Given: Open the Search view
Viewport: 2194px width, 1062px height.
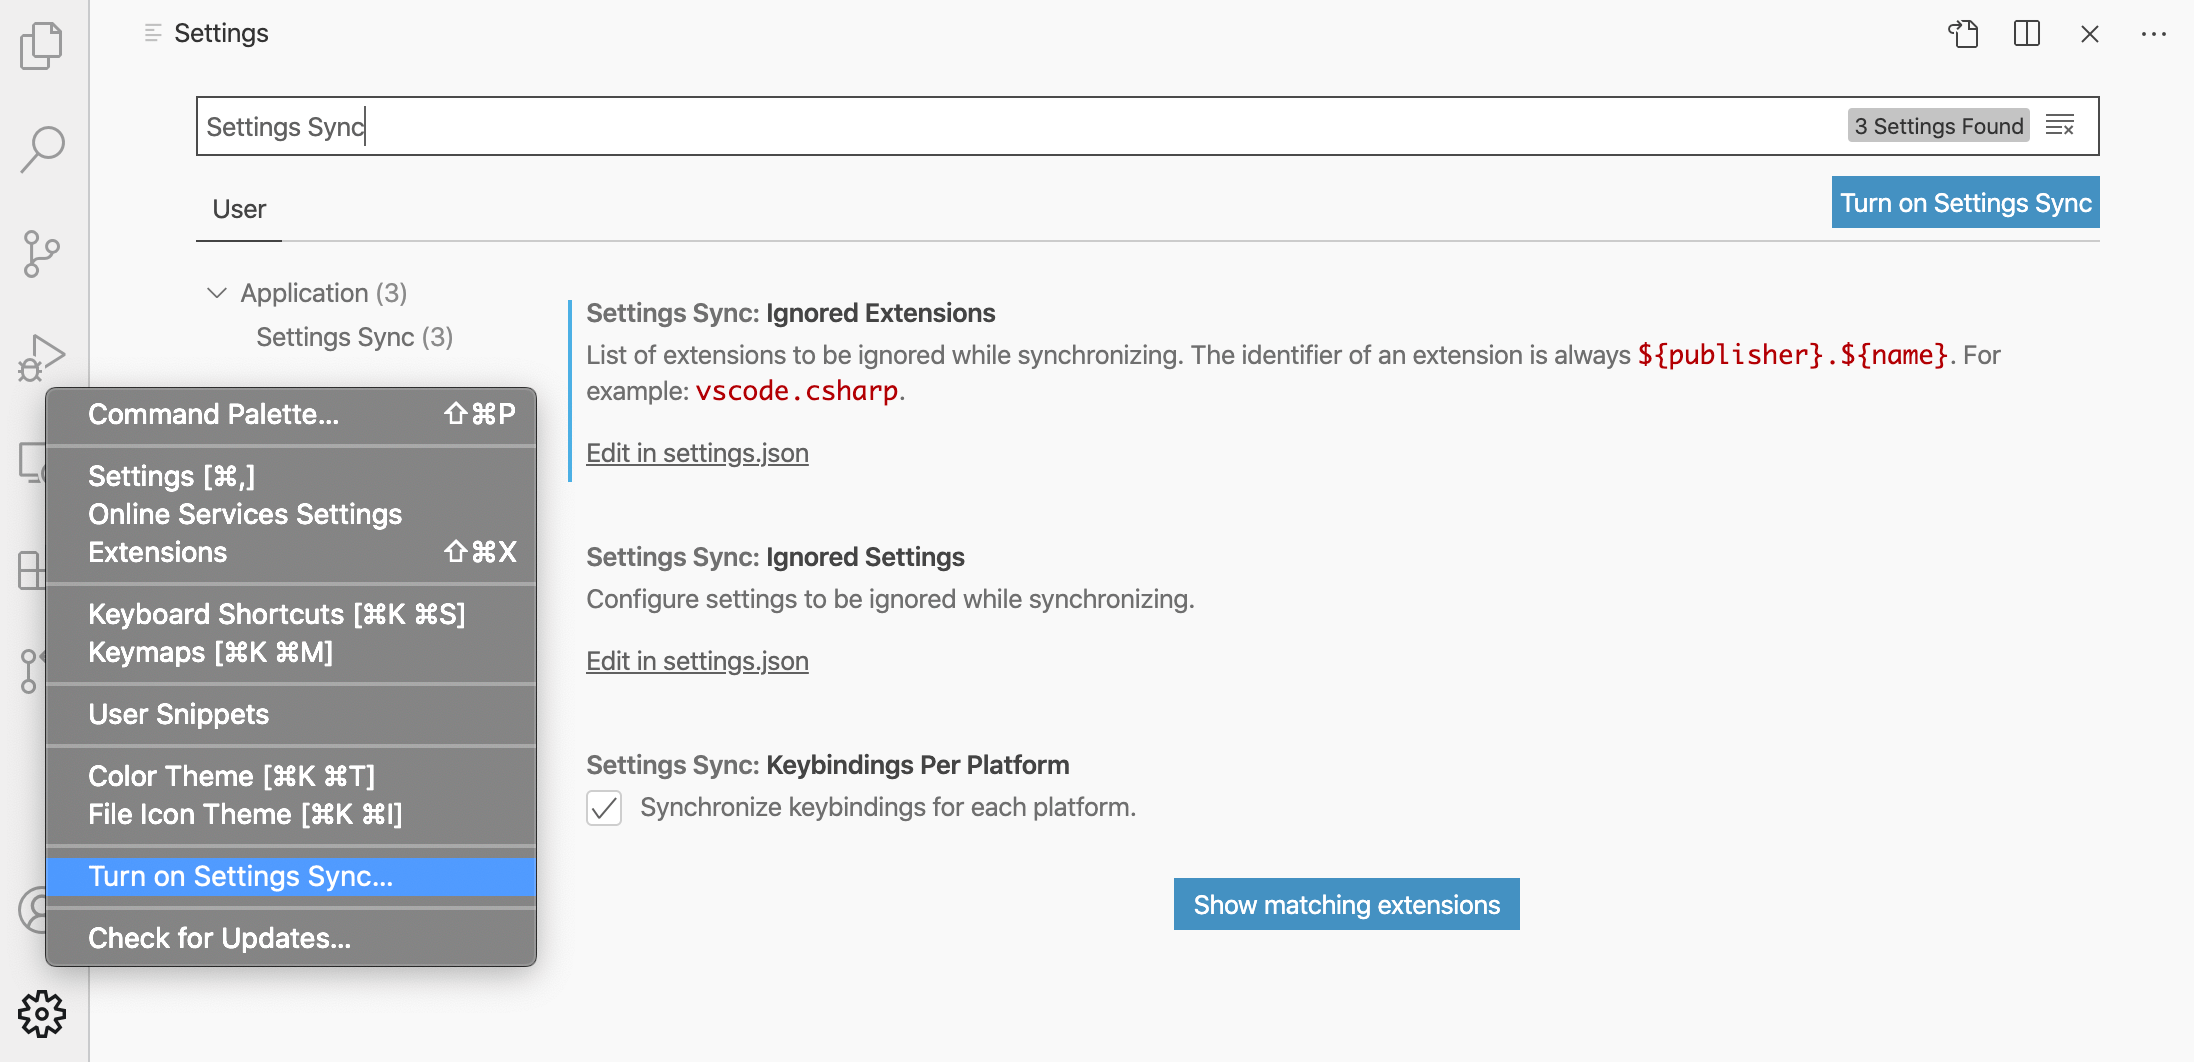Looking at the screenshot, I should tap(41, 148).
